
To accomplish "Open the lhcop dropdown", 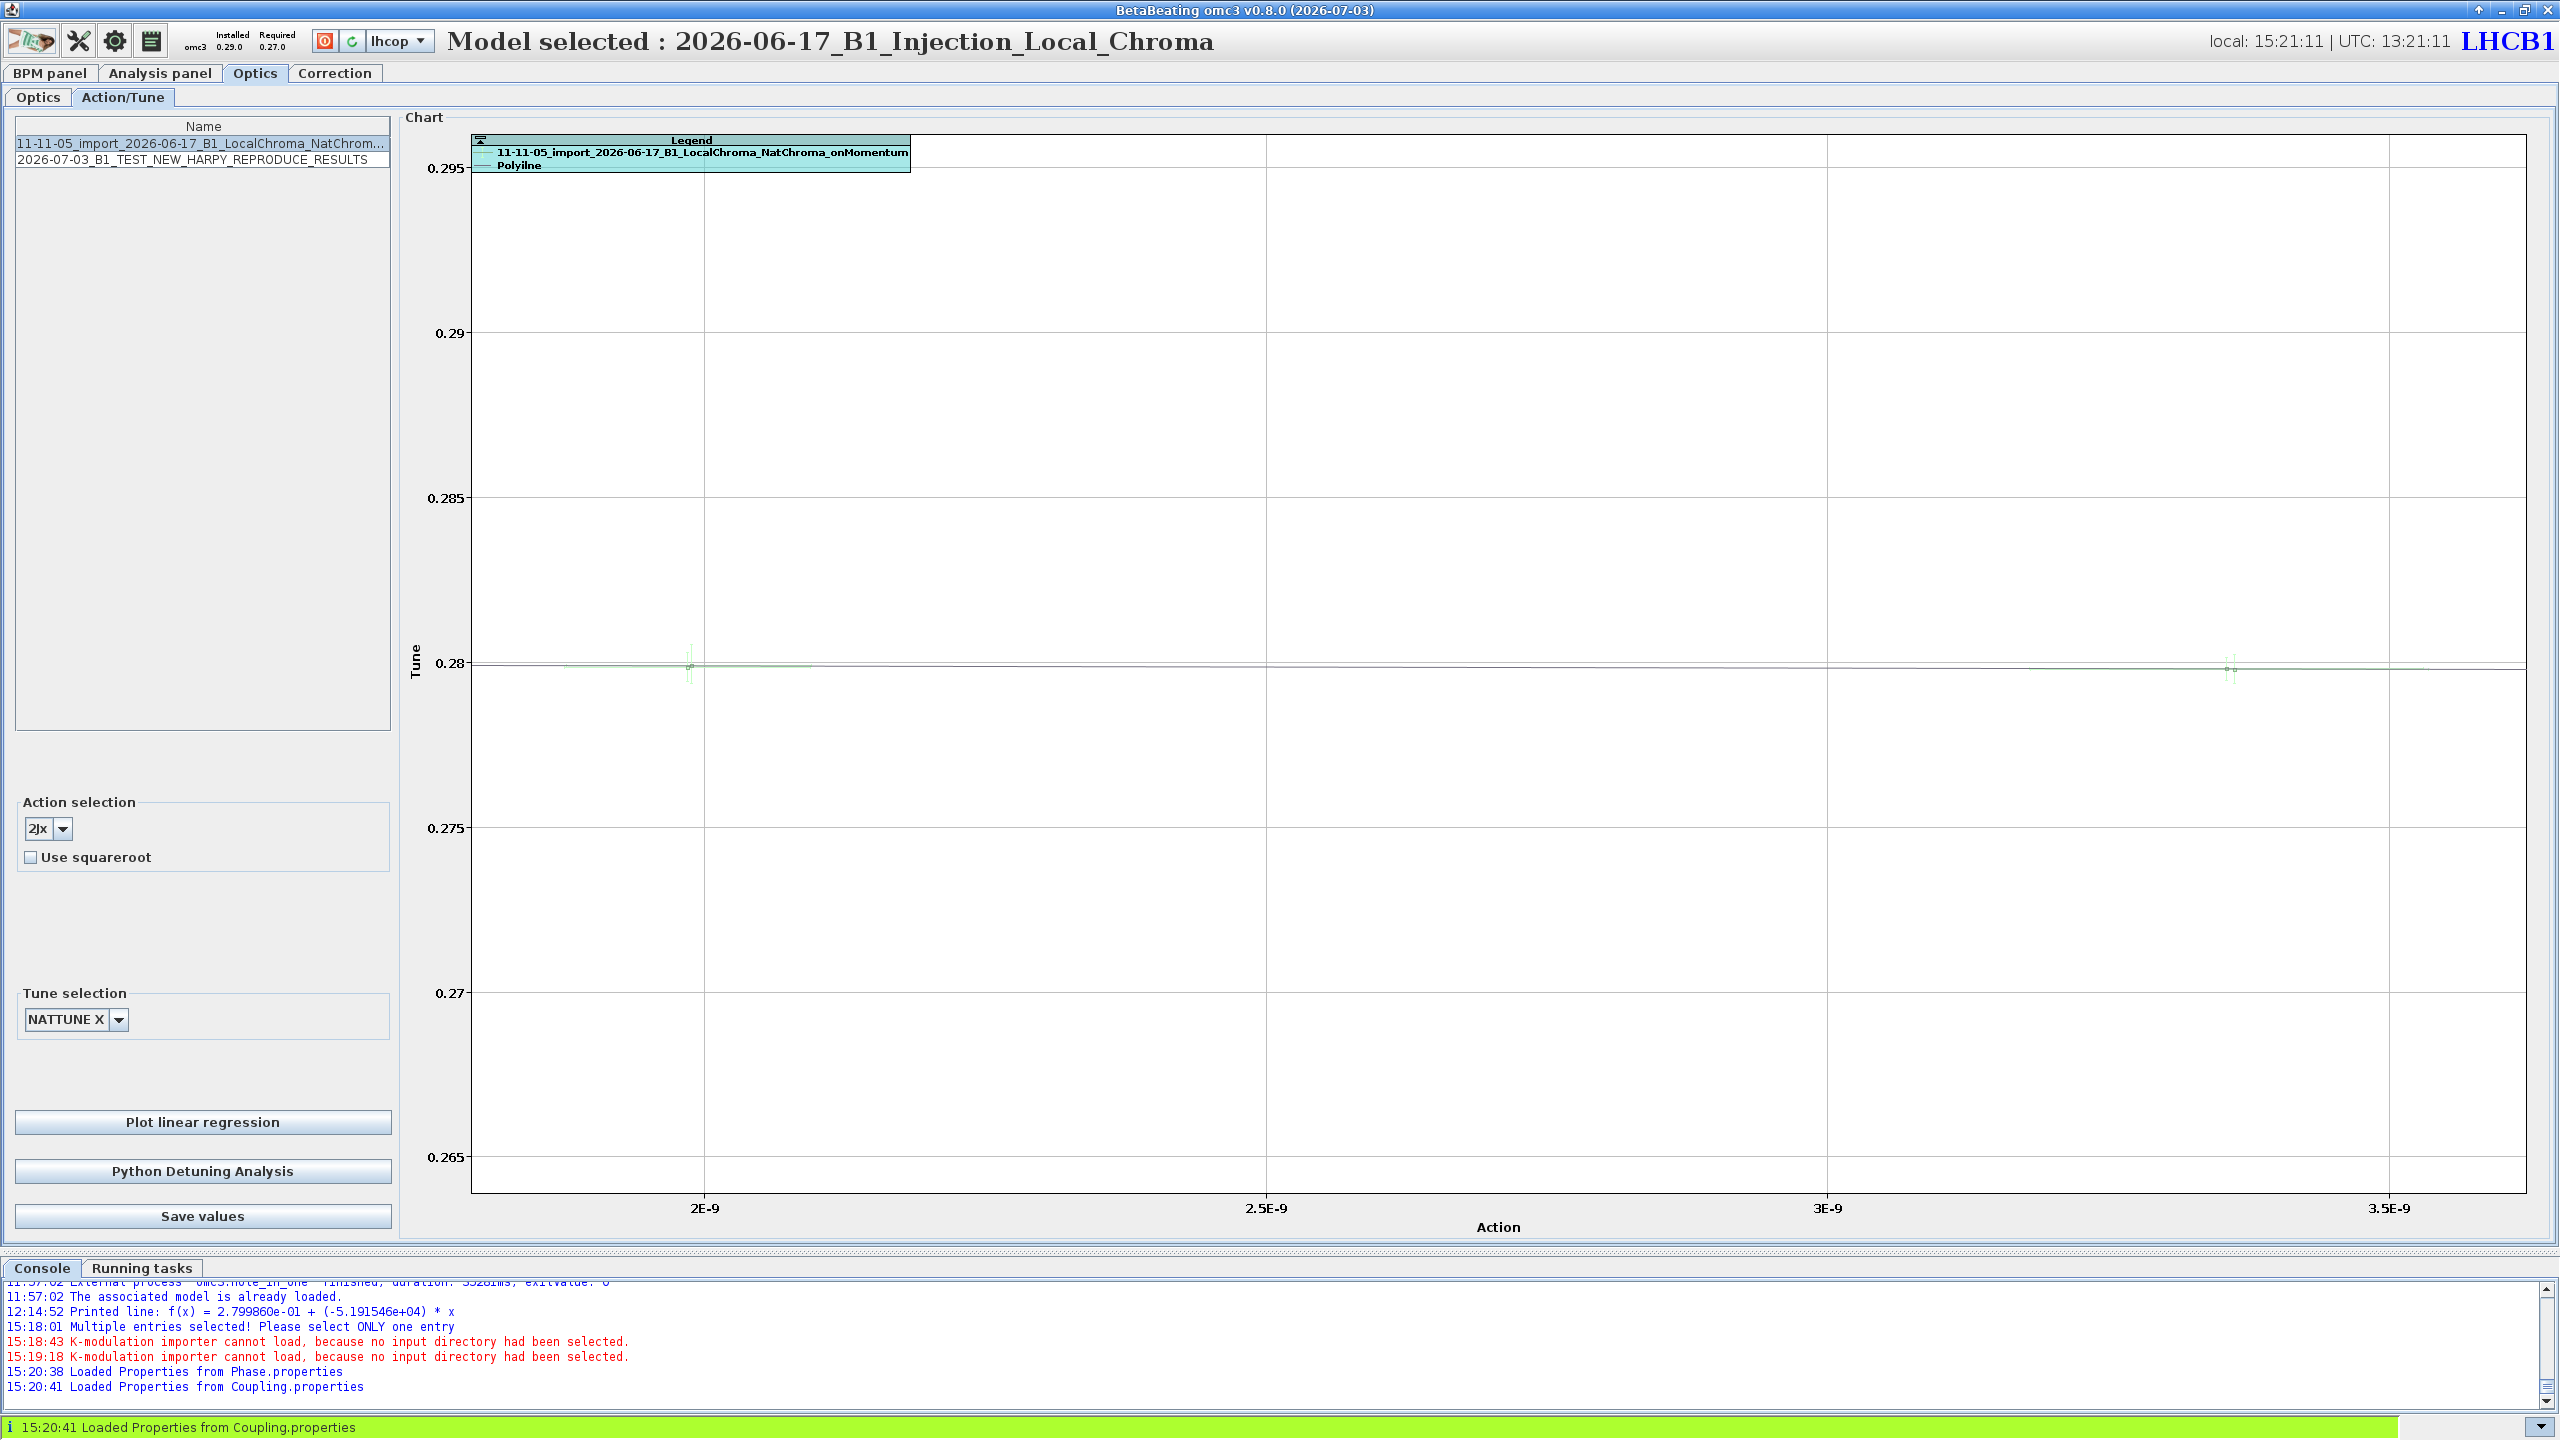I will [400, 41].
